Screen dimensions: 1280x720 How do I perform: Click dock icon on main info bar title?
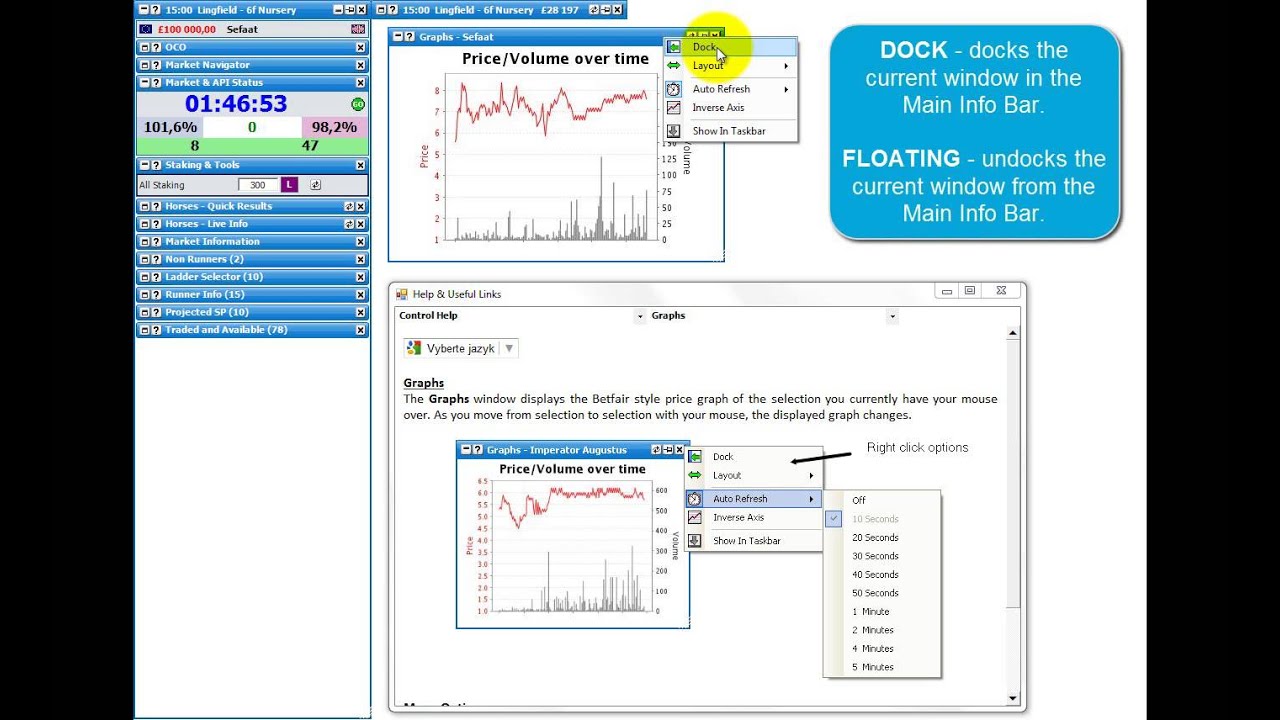(x=349, y=10)
